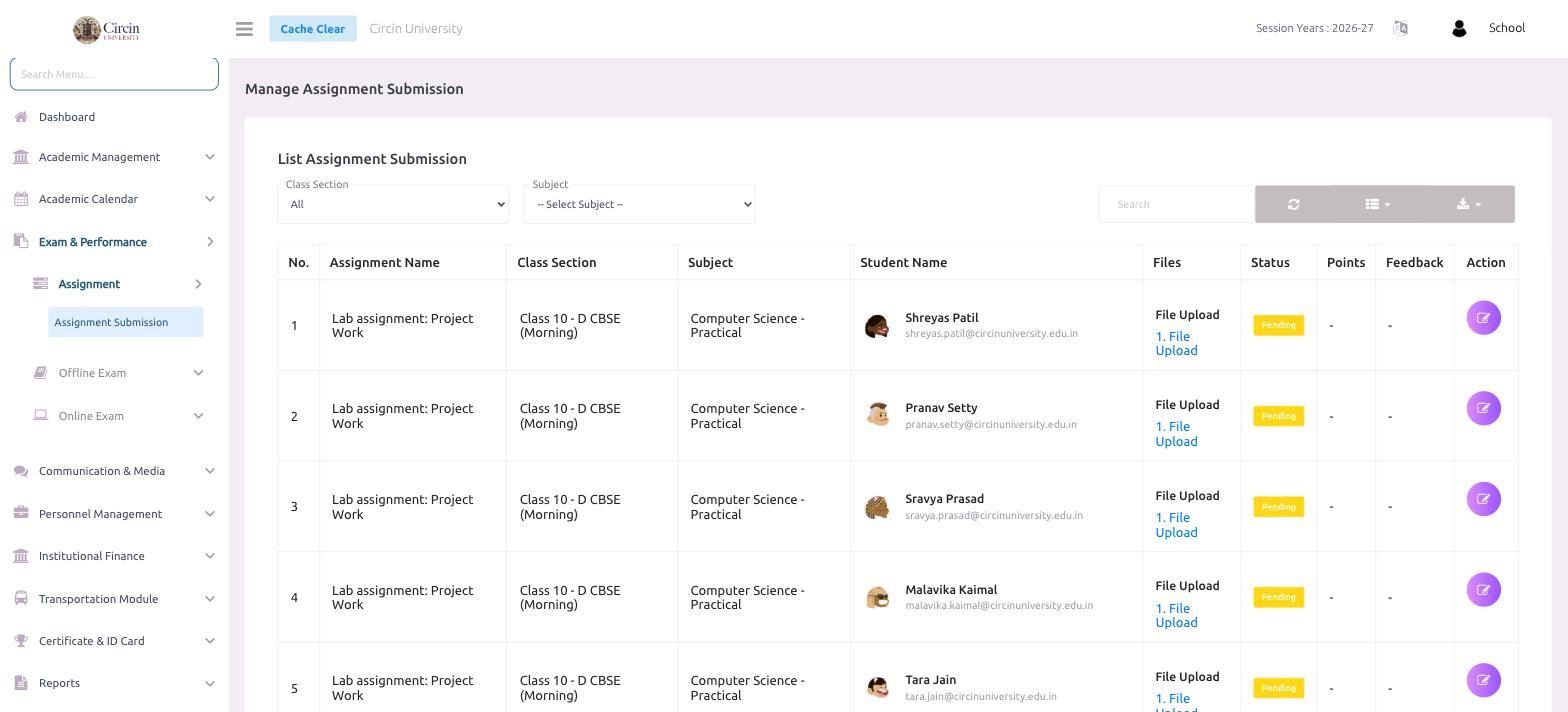Click the Exam & Performance icon
The image size is (1568, 712).
click(x=21, y=241)
